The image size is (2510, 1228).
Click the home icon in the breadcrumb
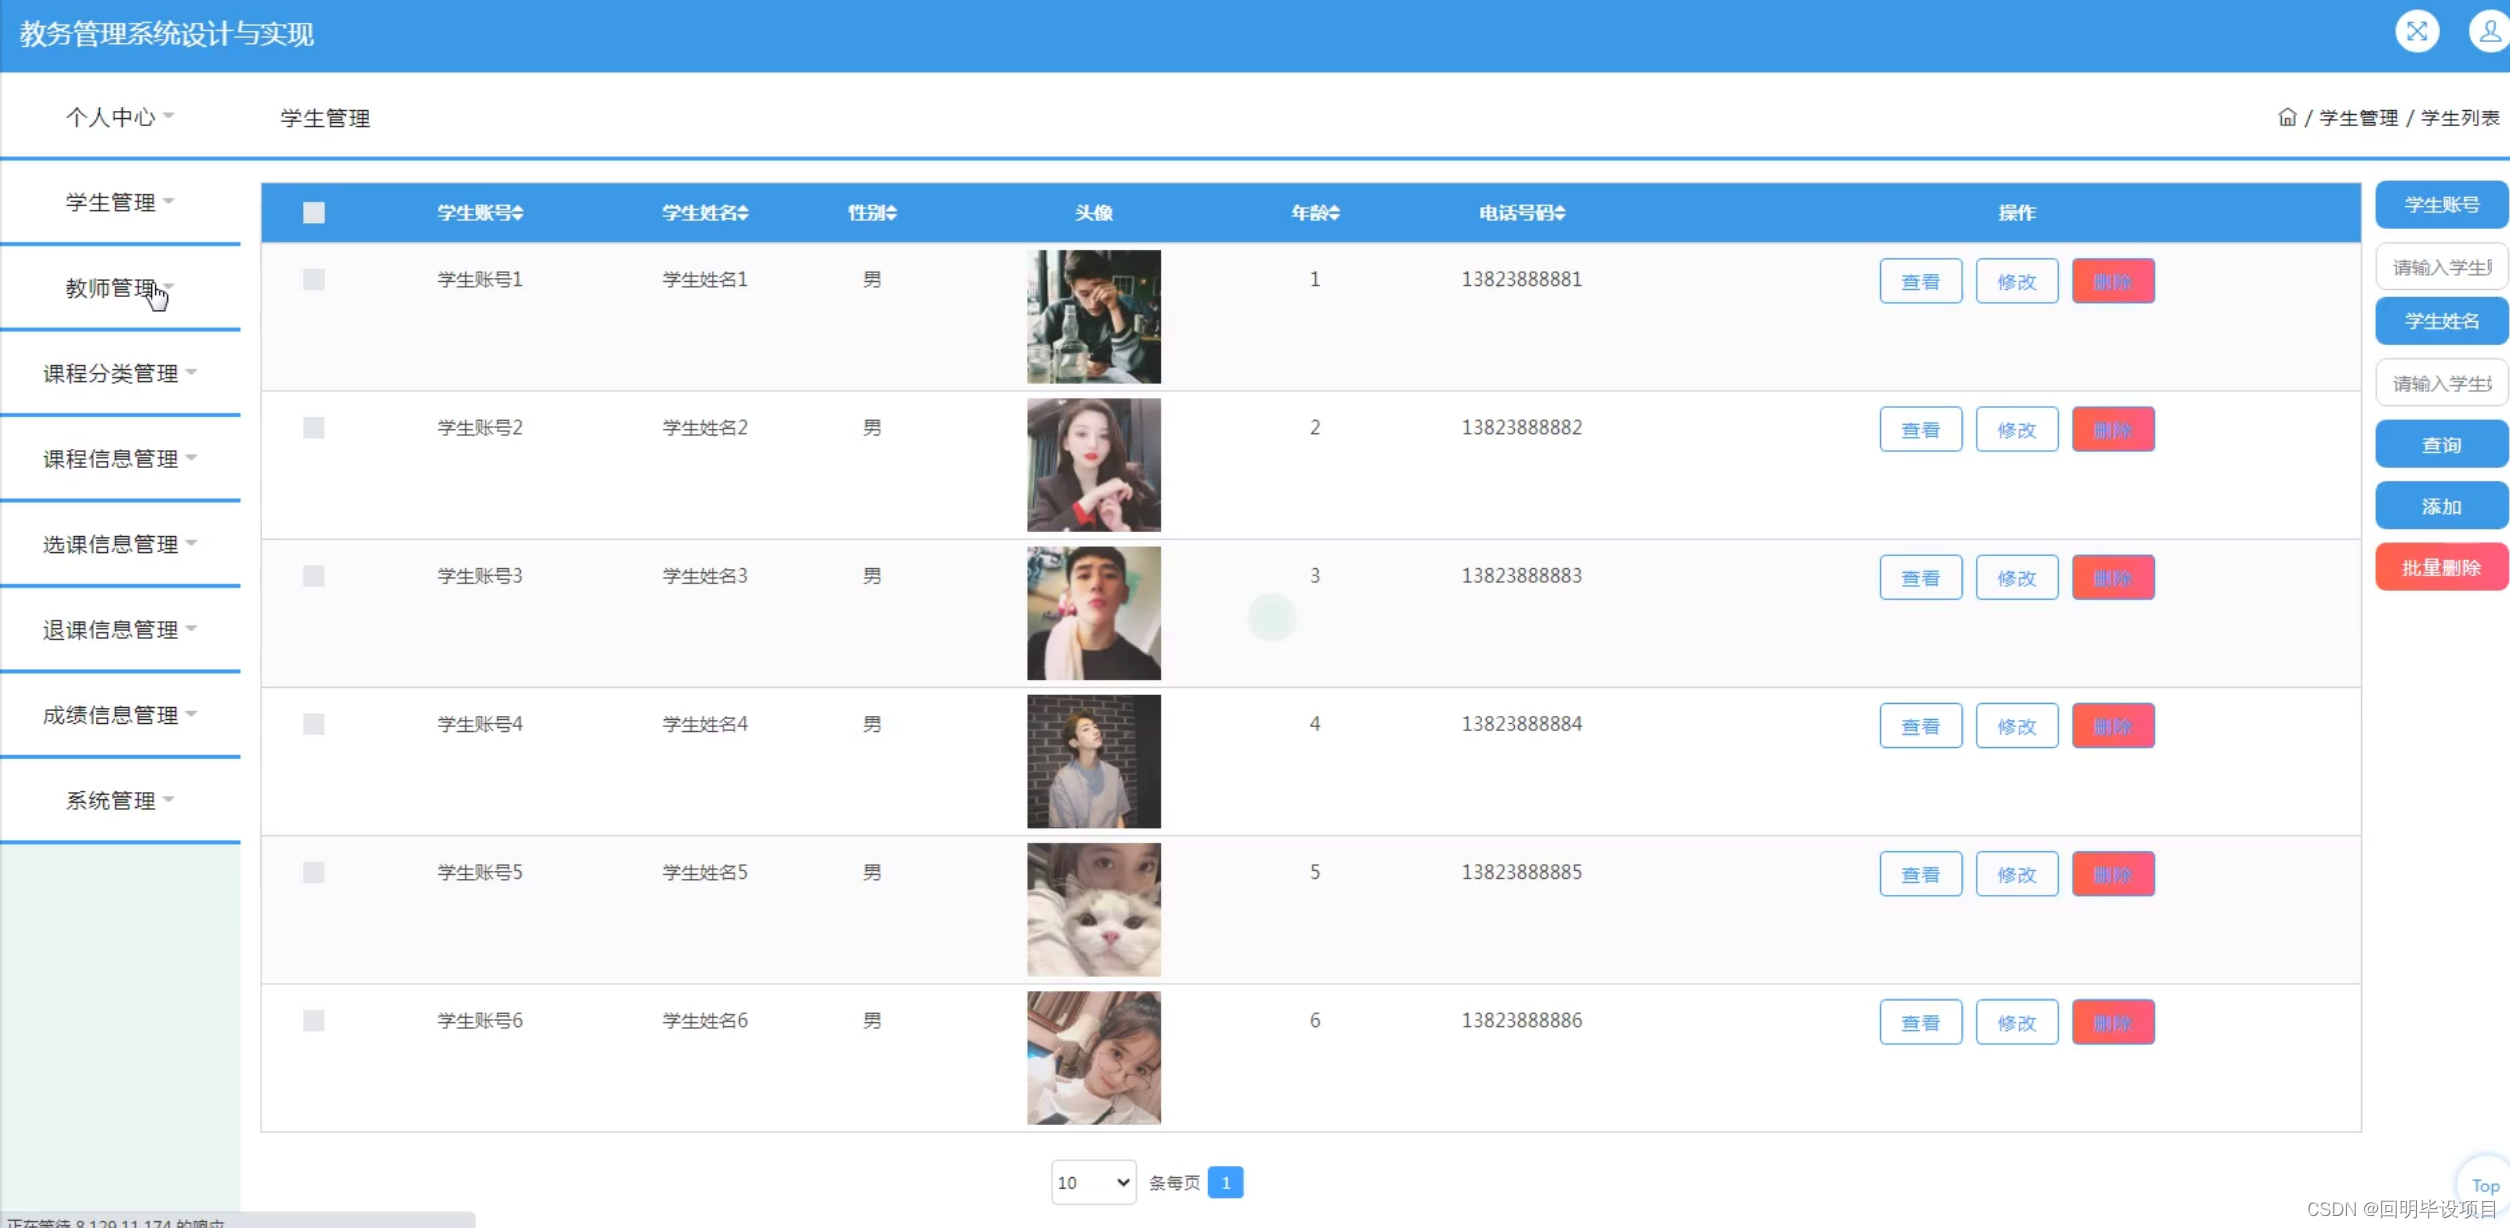point(2287,117)
